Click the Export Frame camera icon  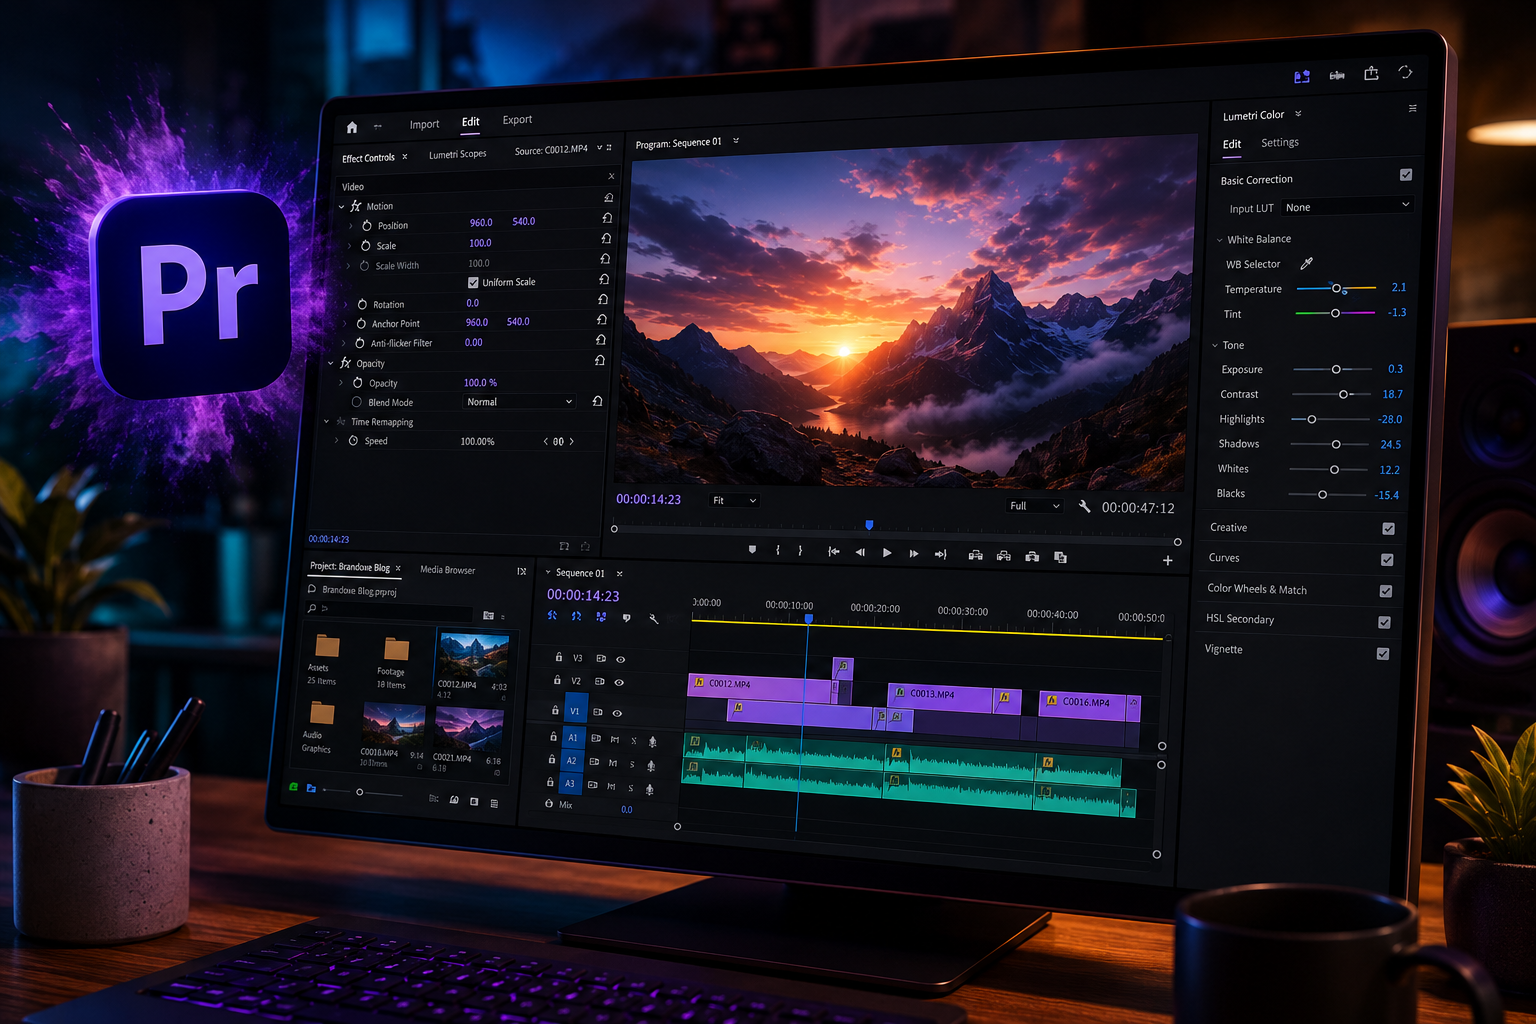[1032, 556]
